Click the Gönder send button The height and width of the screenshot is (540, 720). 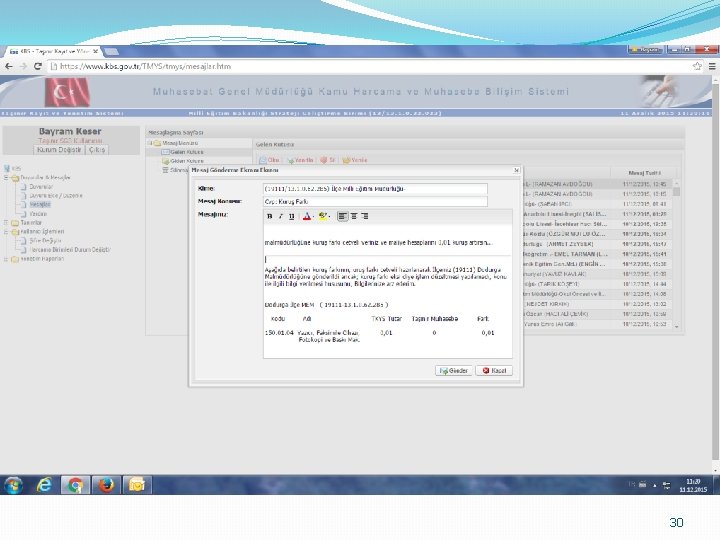[x=454, y=371]
